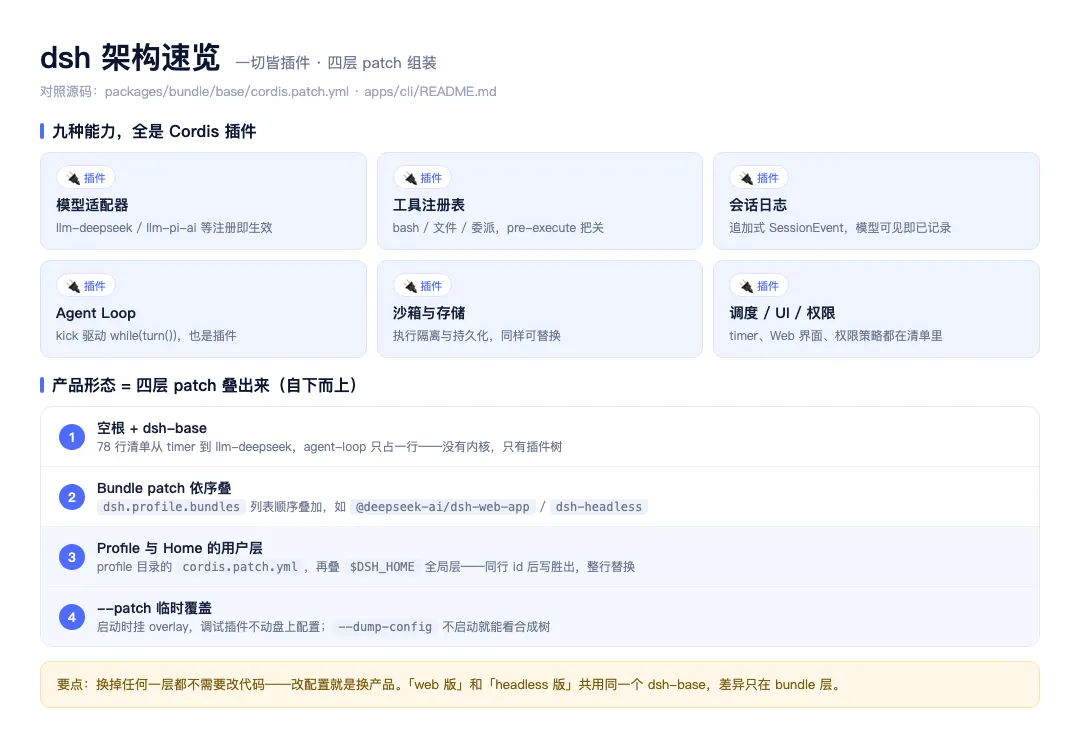
Task: Click the 插件 badge label on 模型适配器 card
Action: click(x=94, y=178)
